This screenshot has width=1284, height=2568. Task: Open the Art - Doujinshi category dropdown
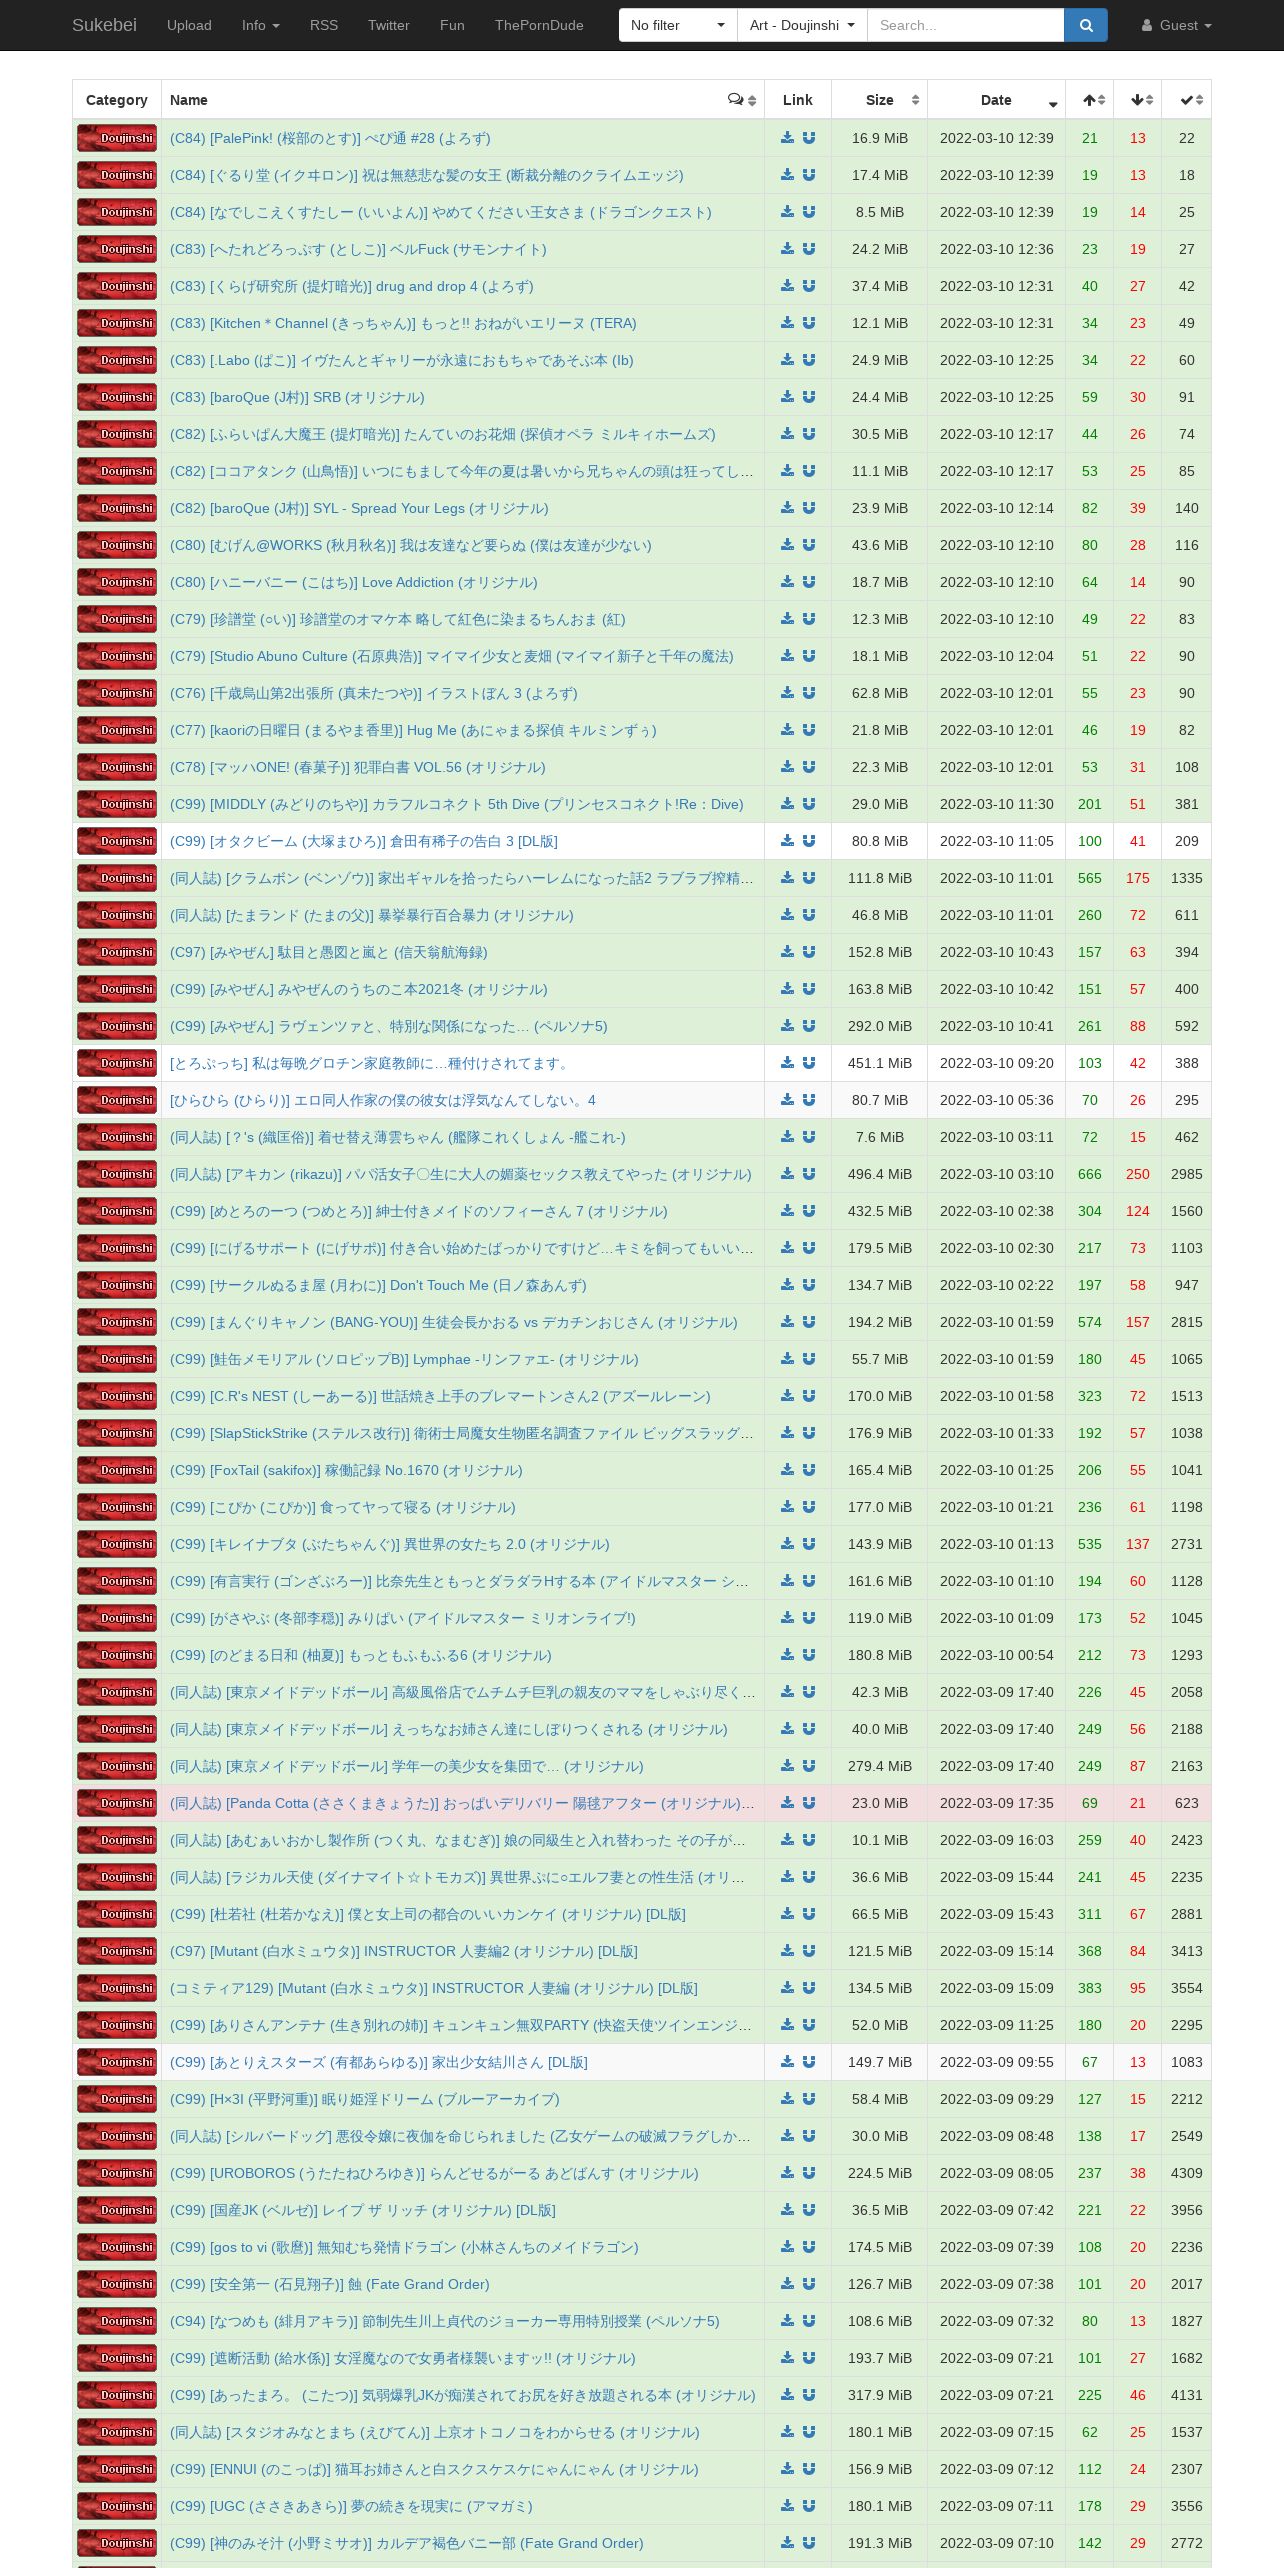(x=802, y=25)
